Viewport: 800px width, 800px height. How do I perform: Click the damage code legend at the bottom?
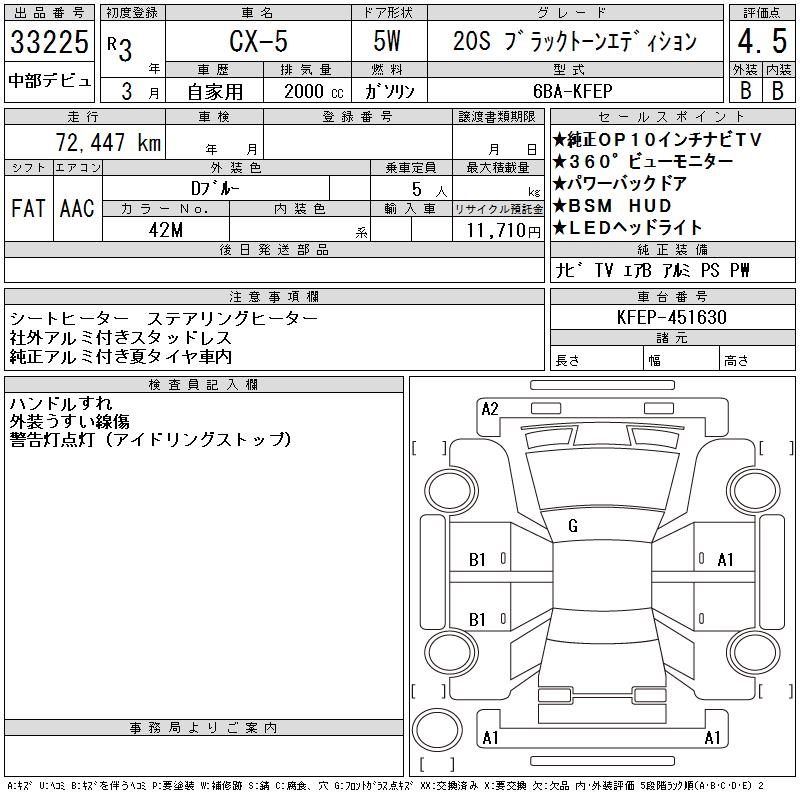click(x=385, y=786)
